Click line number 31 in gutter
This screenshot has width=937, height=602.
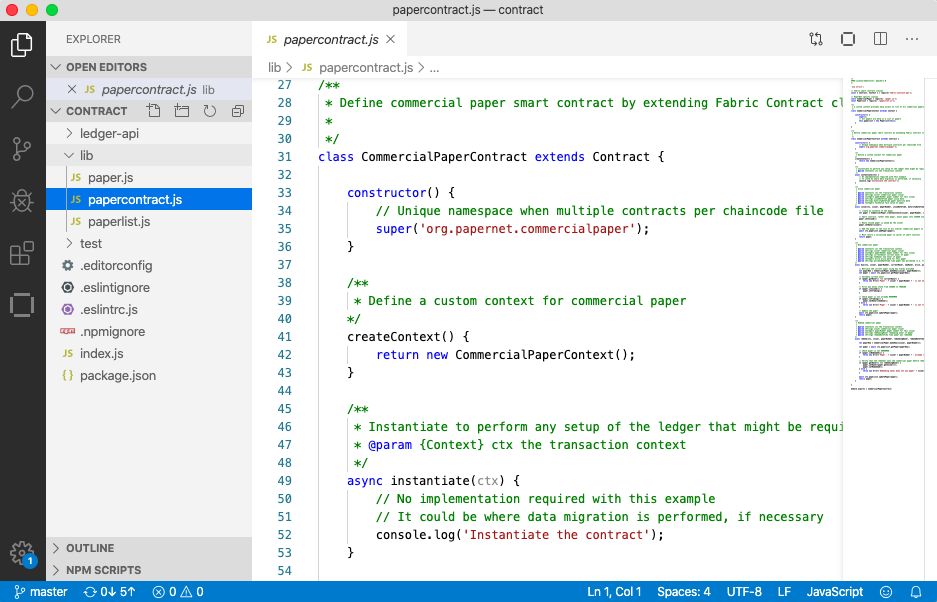[284, 157]
